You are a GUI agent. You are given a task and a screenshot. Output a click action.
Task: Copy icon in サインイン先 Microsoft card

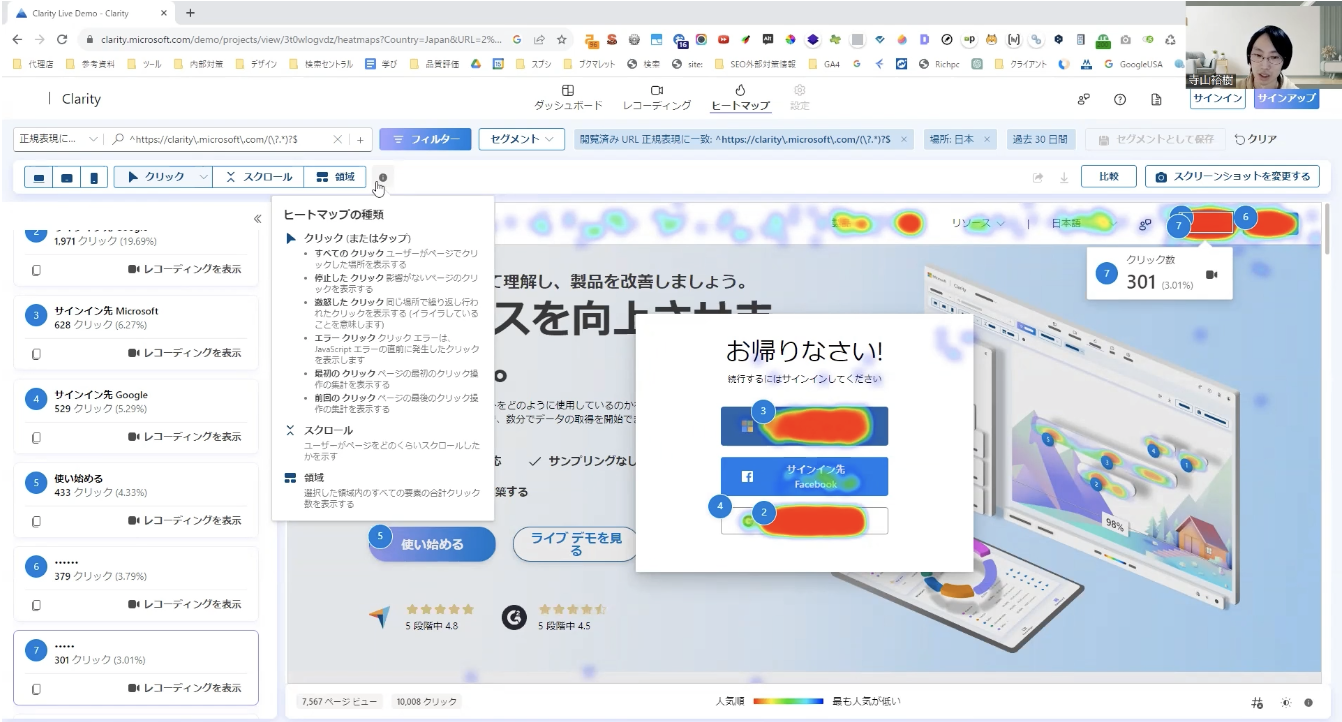tap(37, 353)
